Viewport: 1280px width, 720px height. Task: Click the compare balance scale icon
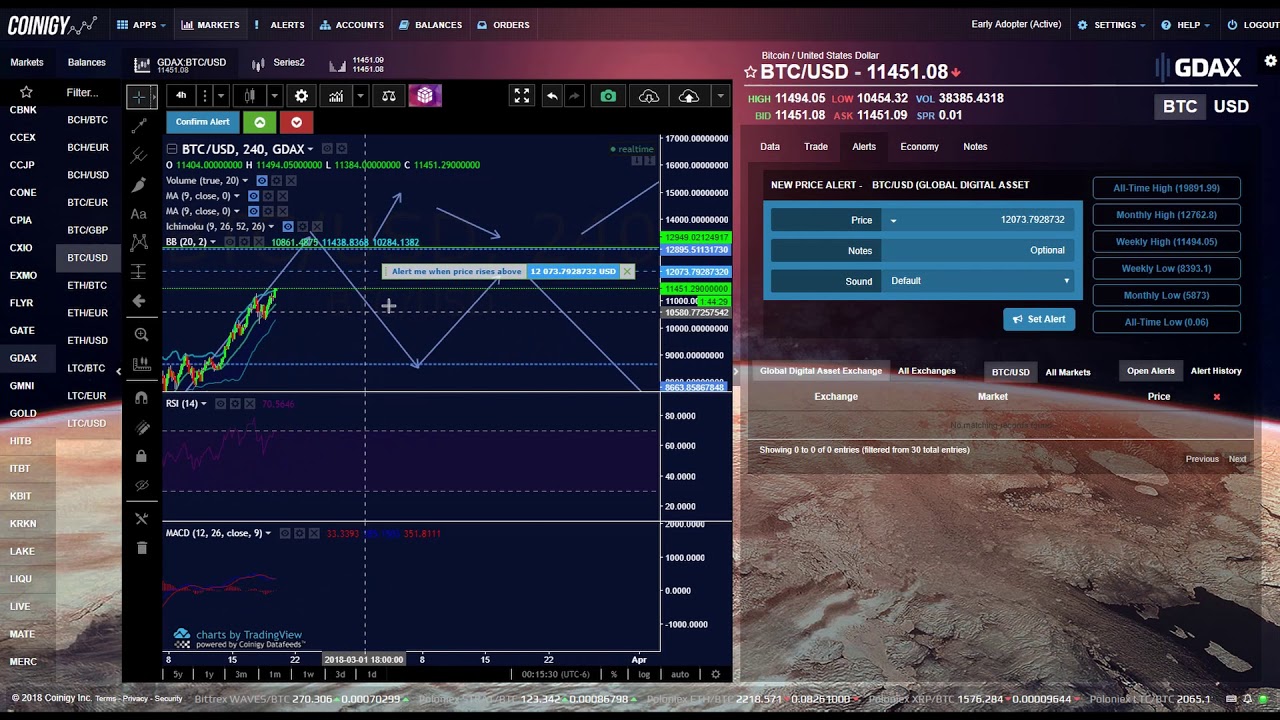(389, 96)
